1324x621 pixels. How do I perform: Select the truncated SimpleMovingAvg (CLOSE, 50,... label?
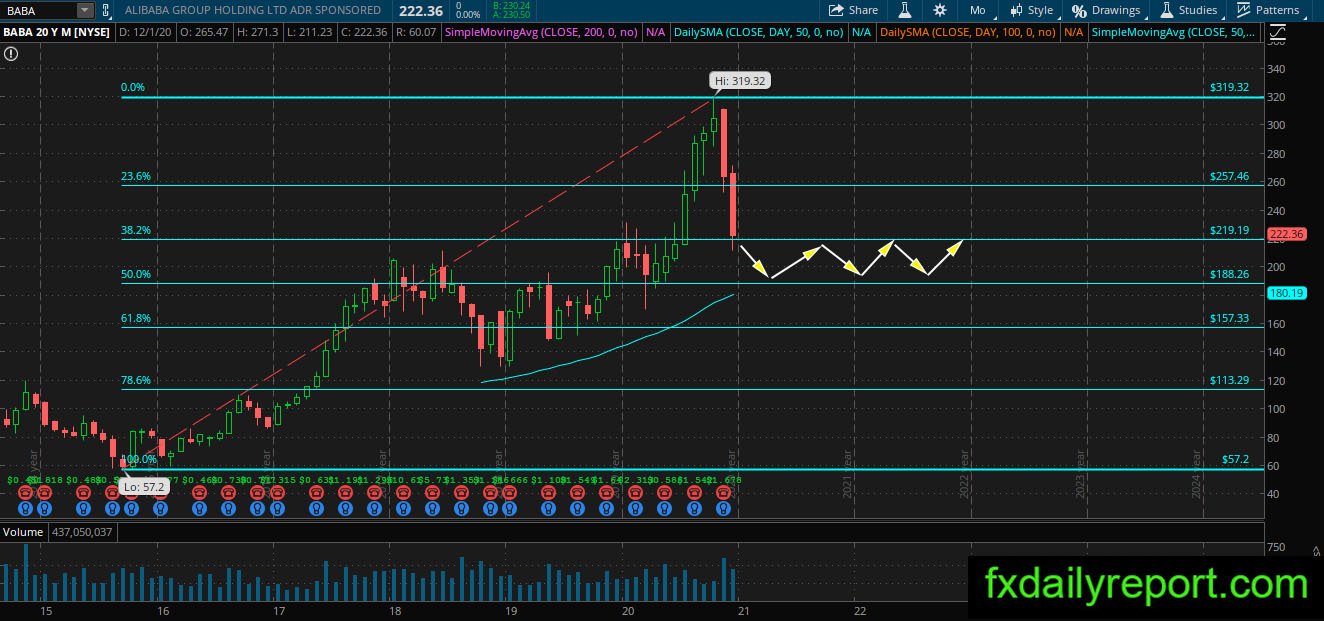pos(1174,32)
